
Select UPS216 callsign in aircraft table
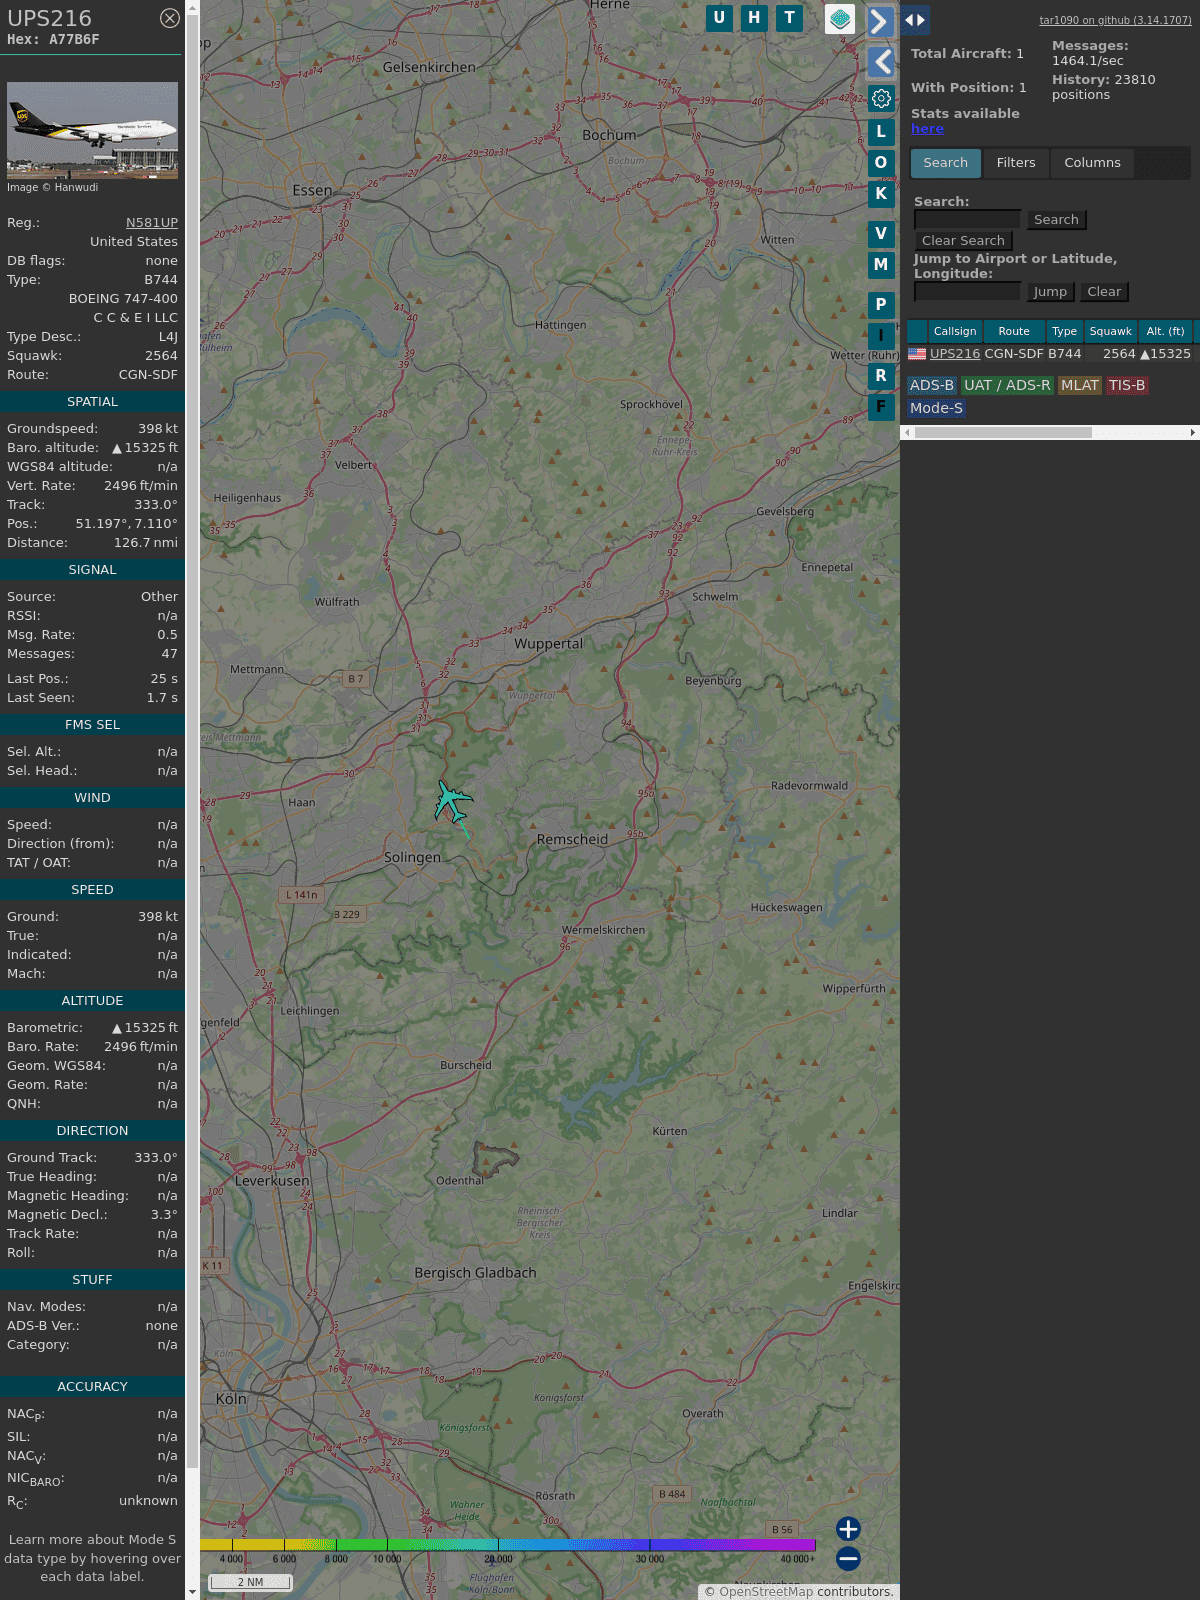pyautogui.click(x=955, y=354)
